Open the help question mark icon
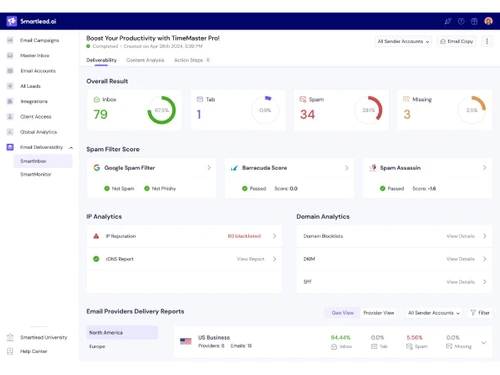This screenshot has width=500, height=375. click(461, 21)
